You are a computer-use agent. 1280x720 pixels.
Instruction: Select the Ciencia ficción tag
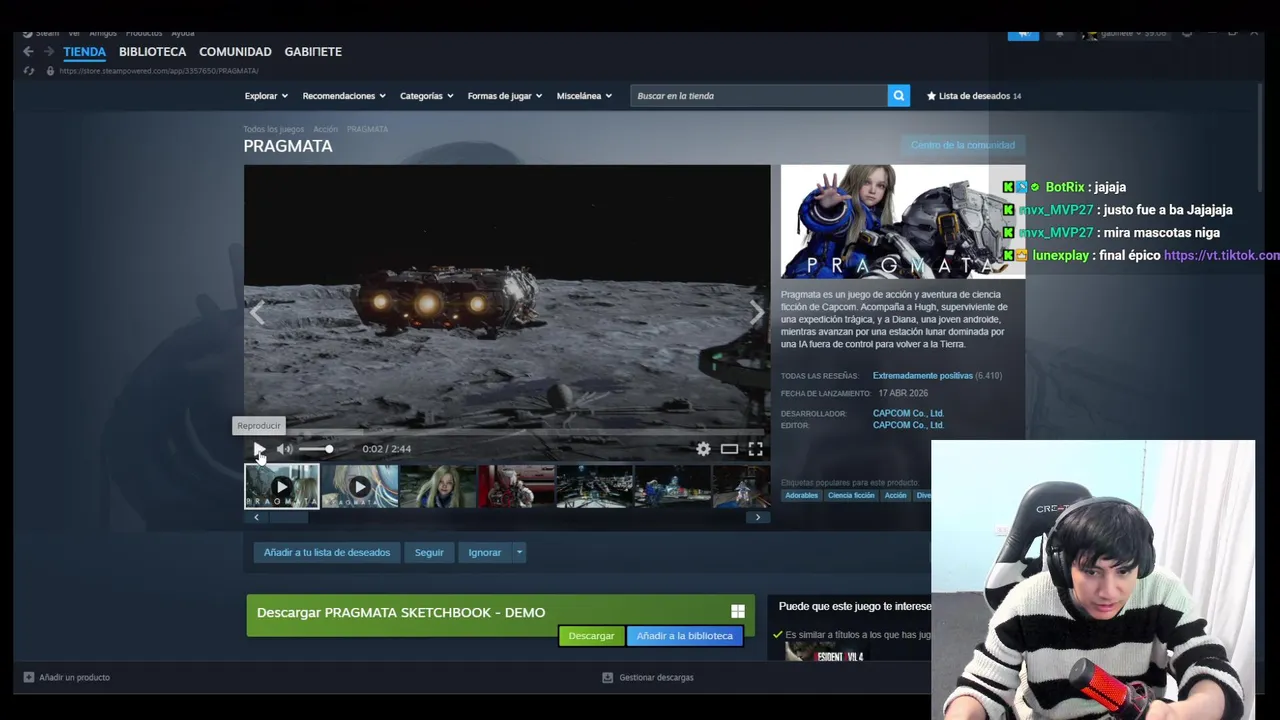[x=851, y=495]
